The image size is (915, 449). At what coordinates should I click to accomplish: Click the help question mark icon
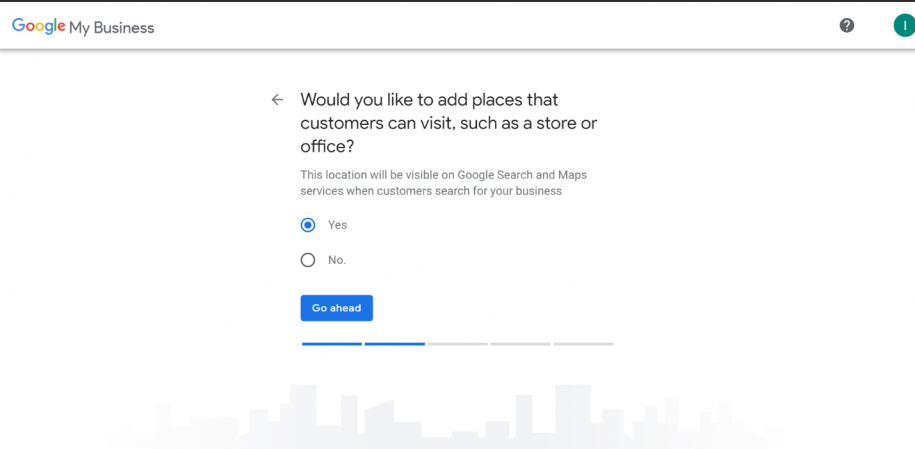point(847,25)
